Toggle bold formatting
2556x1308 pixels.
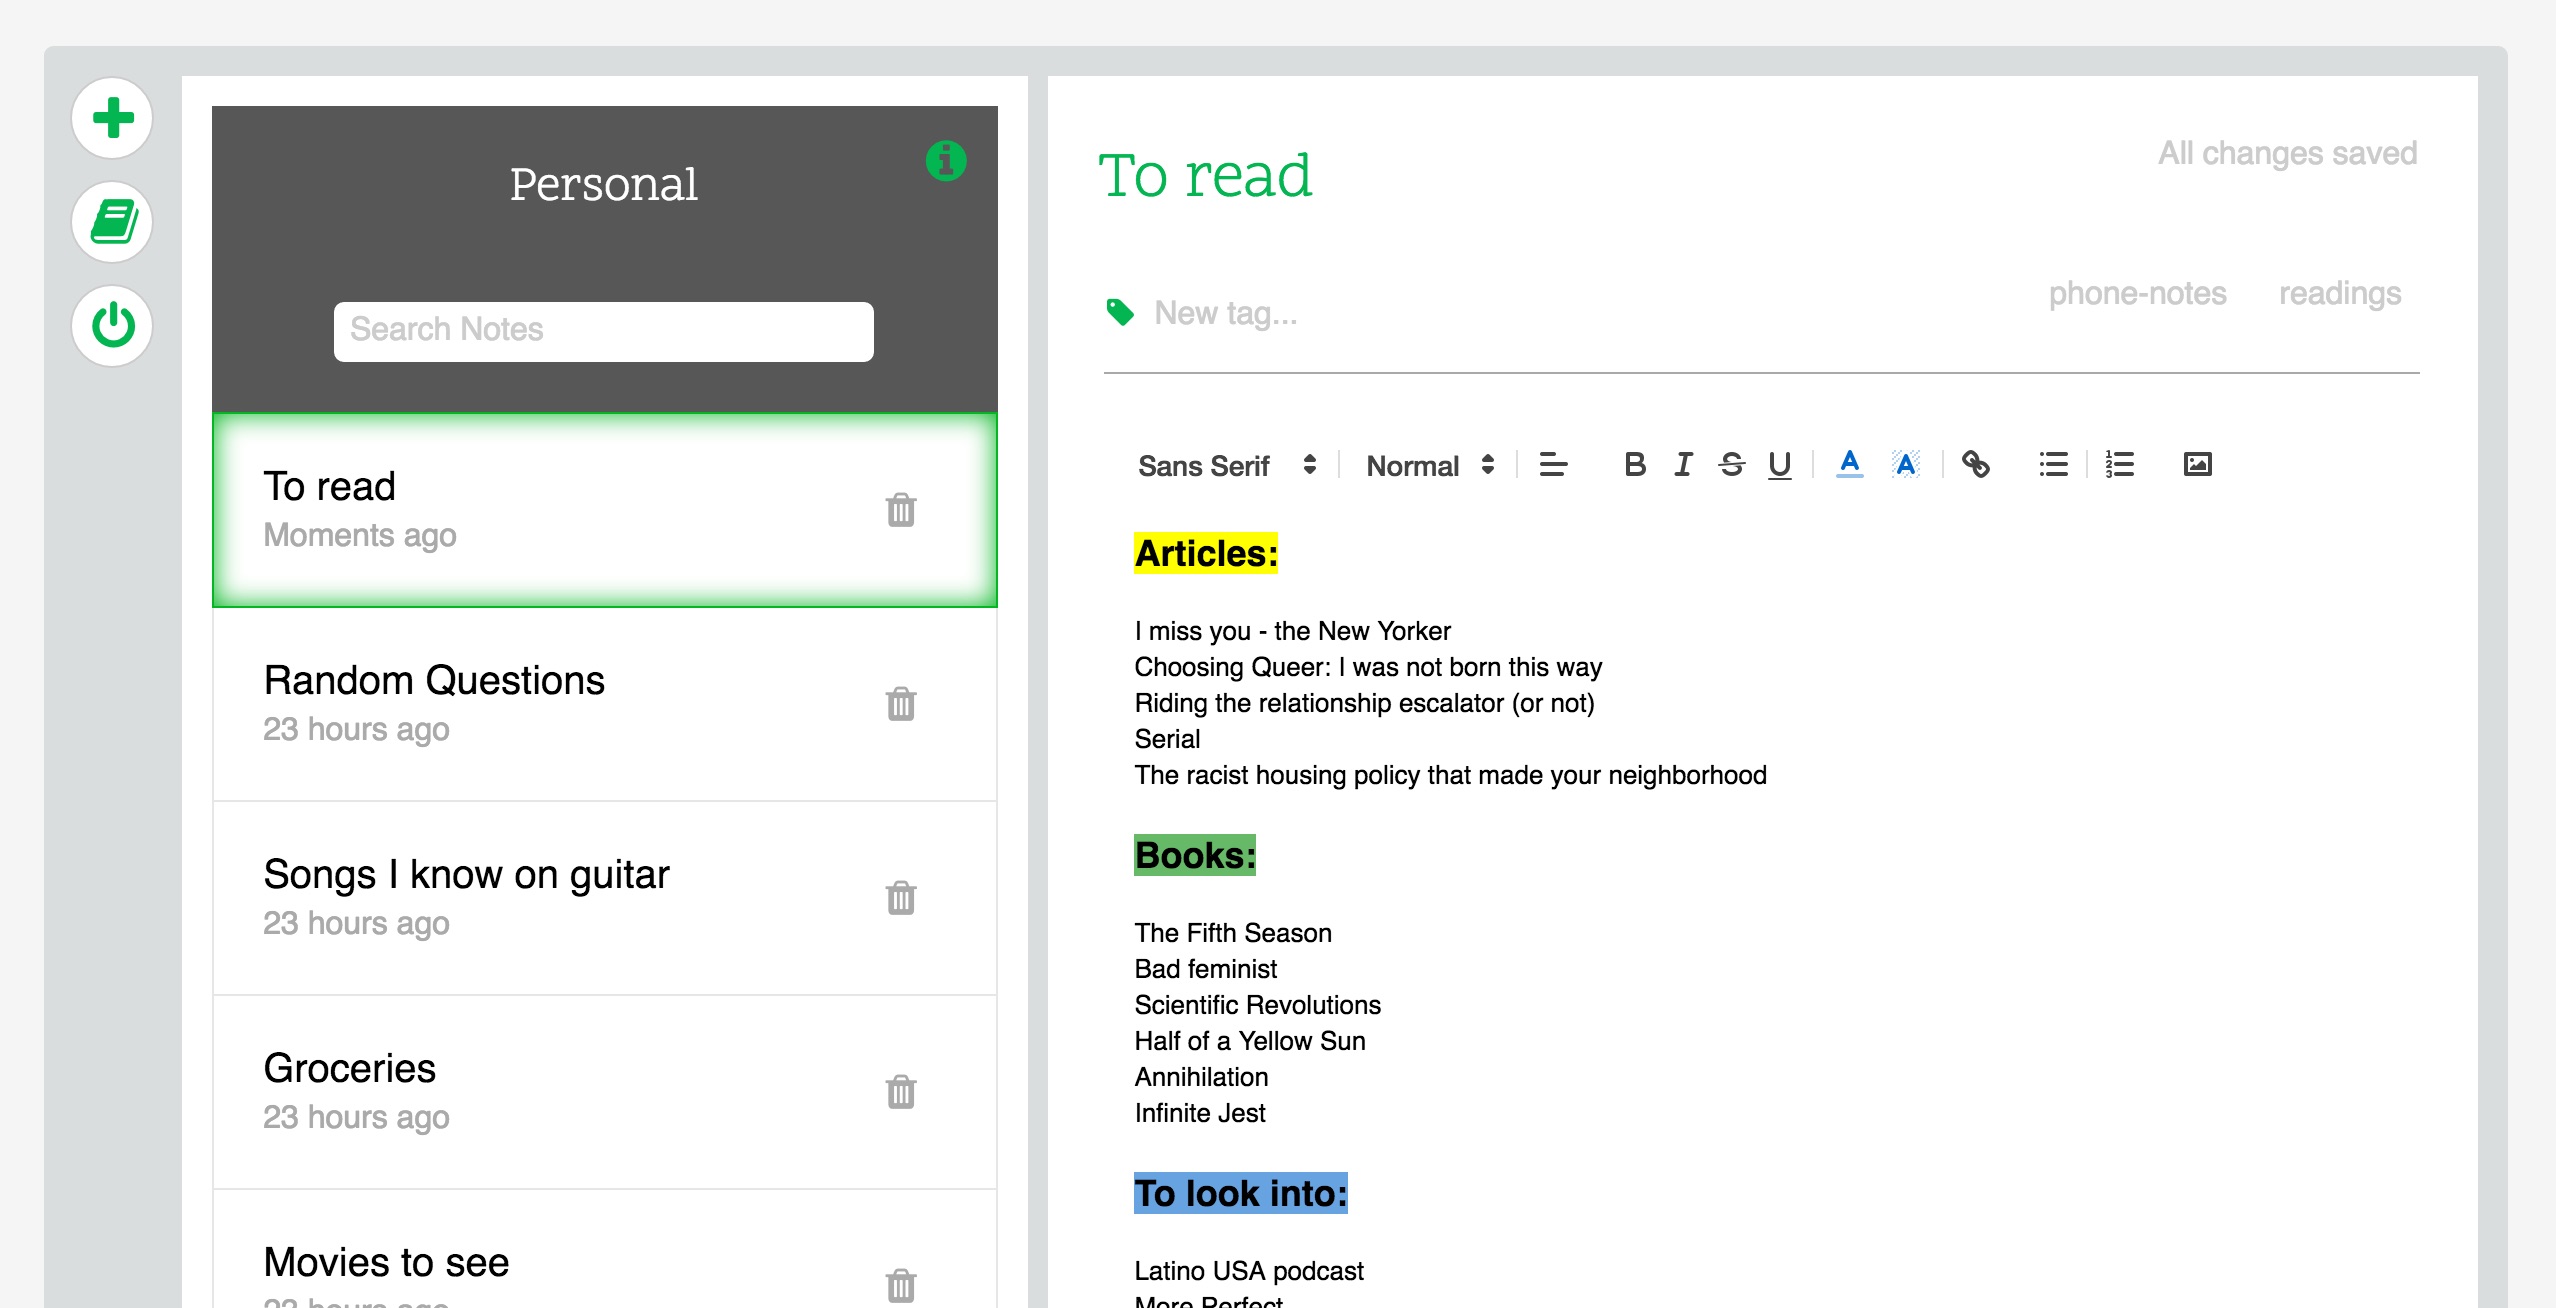(1635, 465)
